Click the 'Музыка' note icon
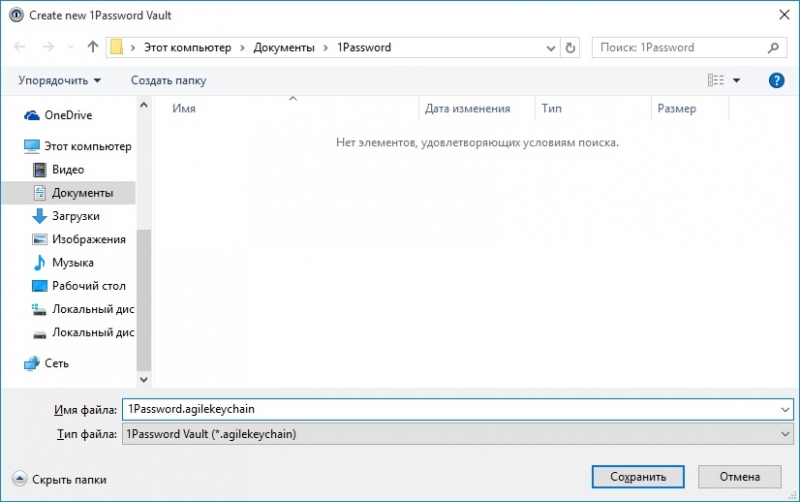This screenshot has height=502, width=800. [39, 262]
